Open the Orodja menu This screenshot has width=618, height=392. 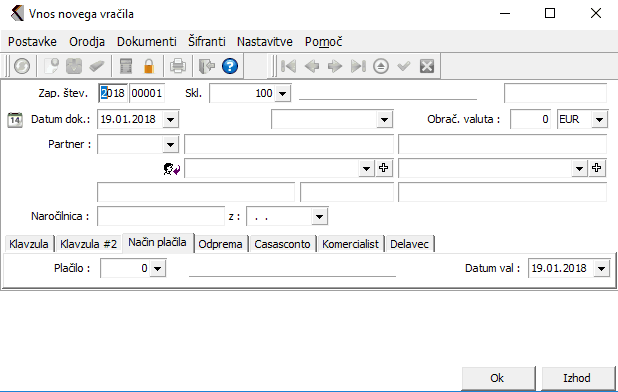pyautogui.click(x=87, y=42)
